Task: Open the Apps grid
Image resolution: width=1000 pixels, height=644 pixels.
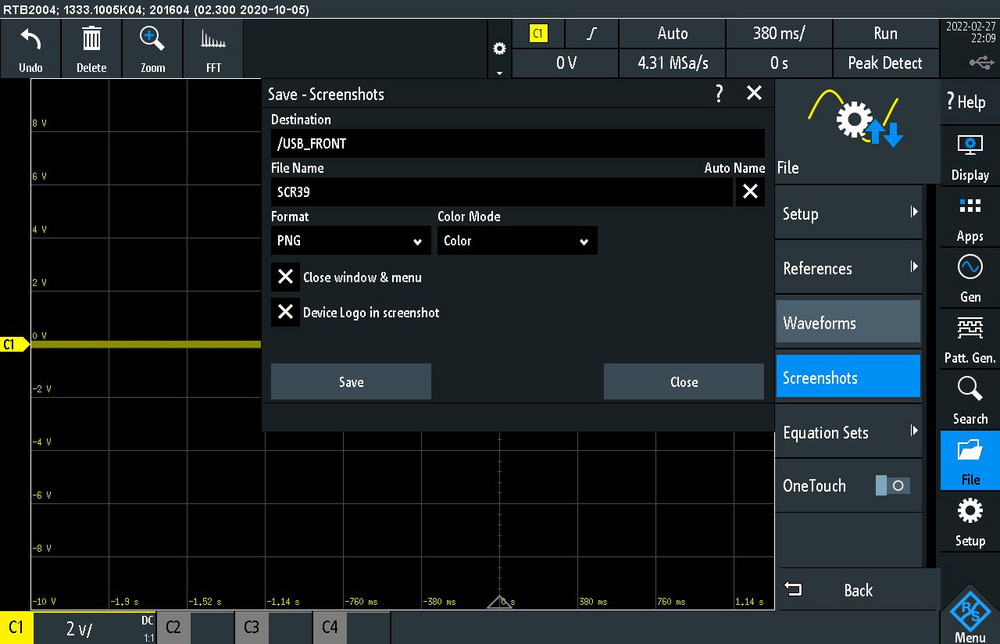Action: pos(970,219)
